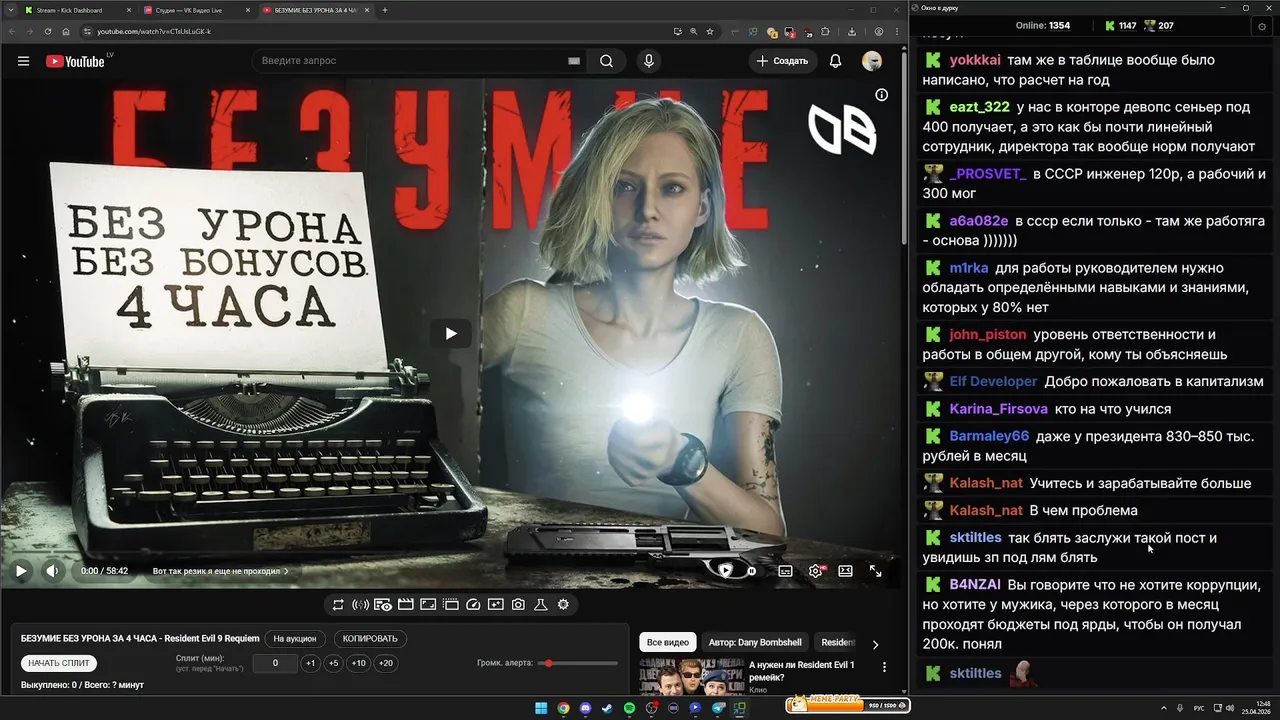This screenshot has width=1280, height=720.
Task: Click the 'На аукцион' button
Action: tap(295, 639)
